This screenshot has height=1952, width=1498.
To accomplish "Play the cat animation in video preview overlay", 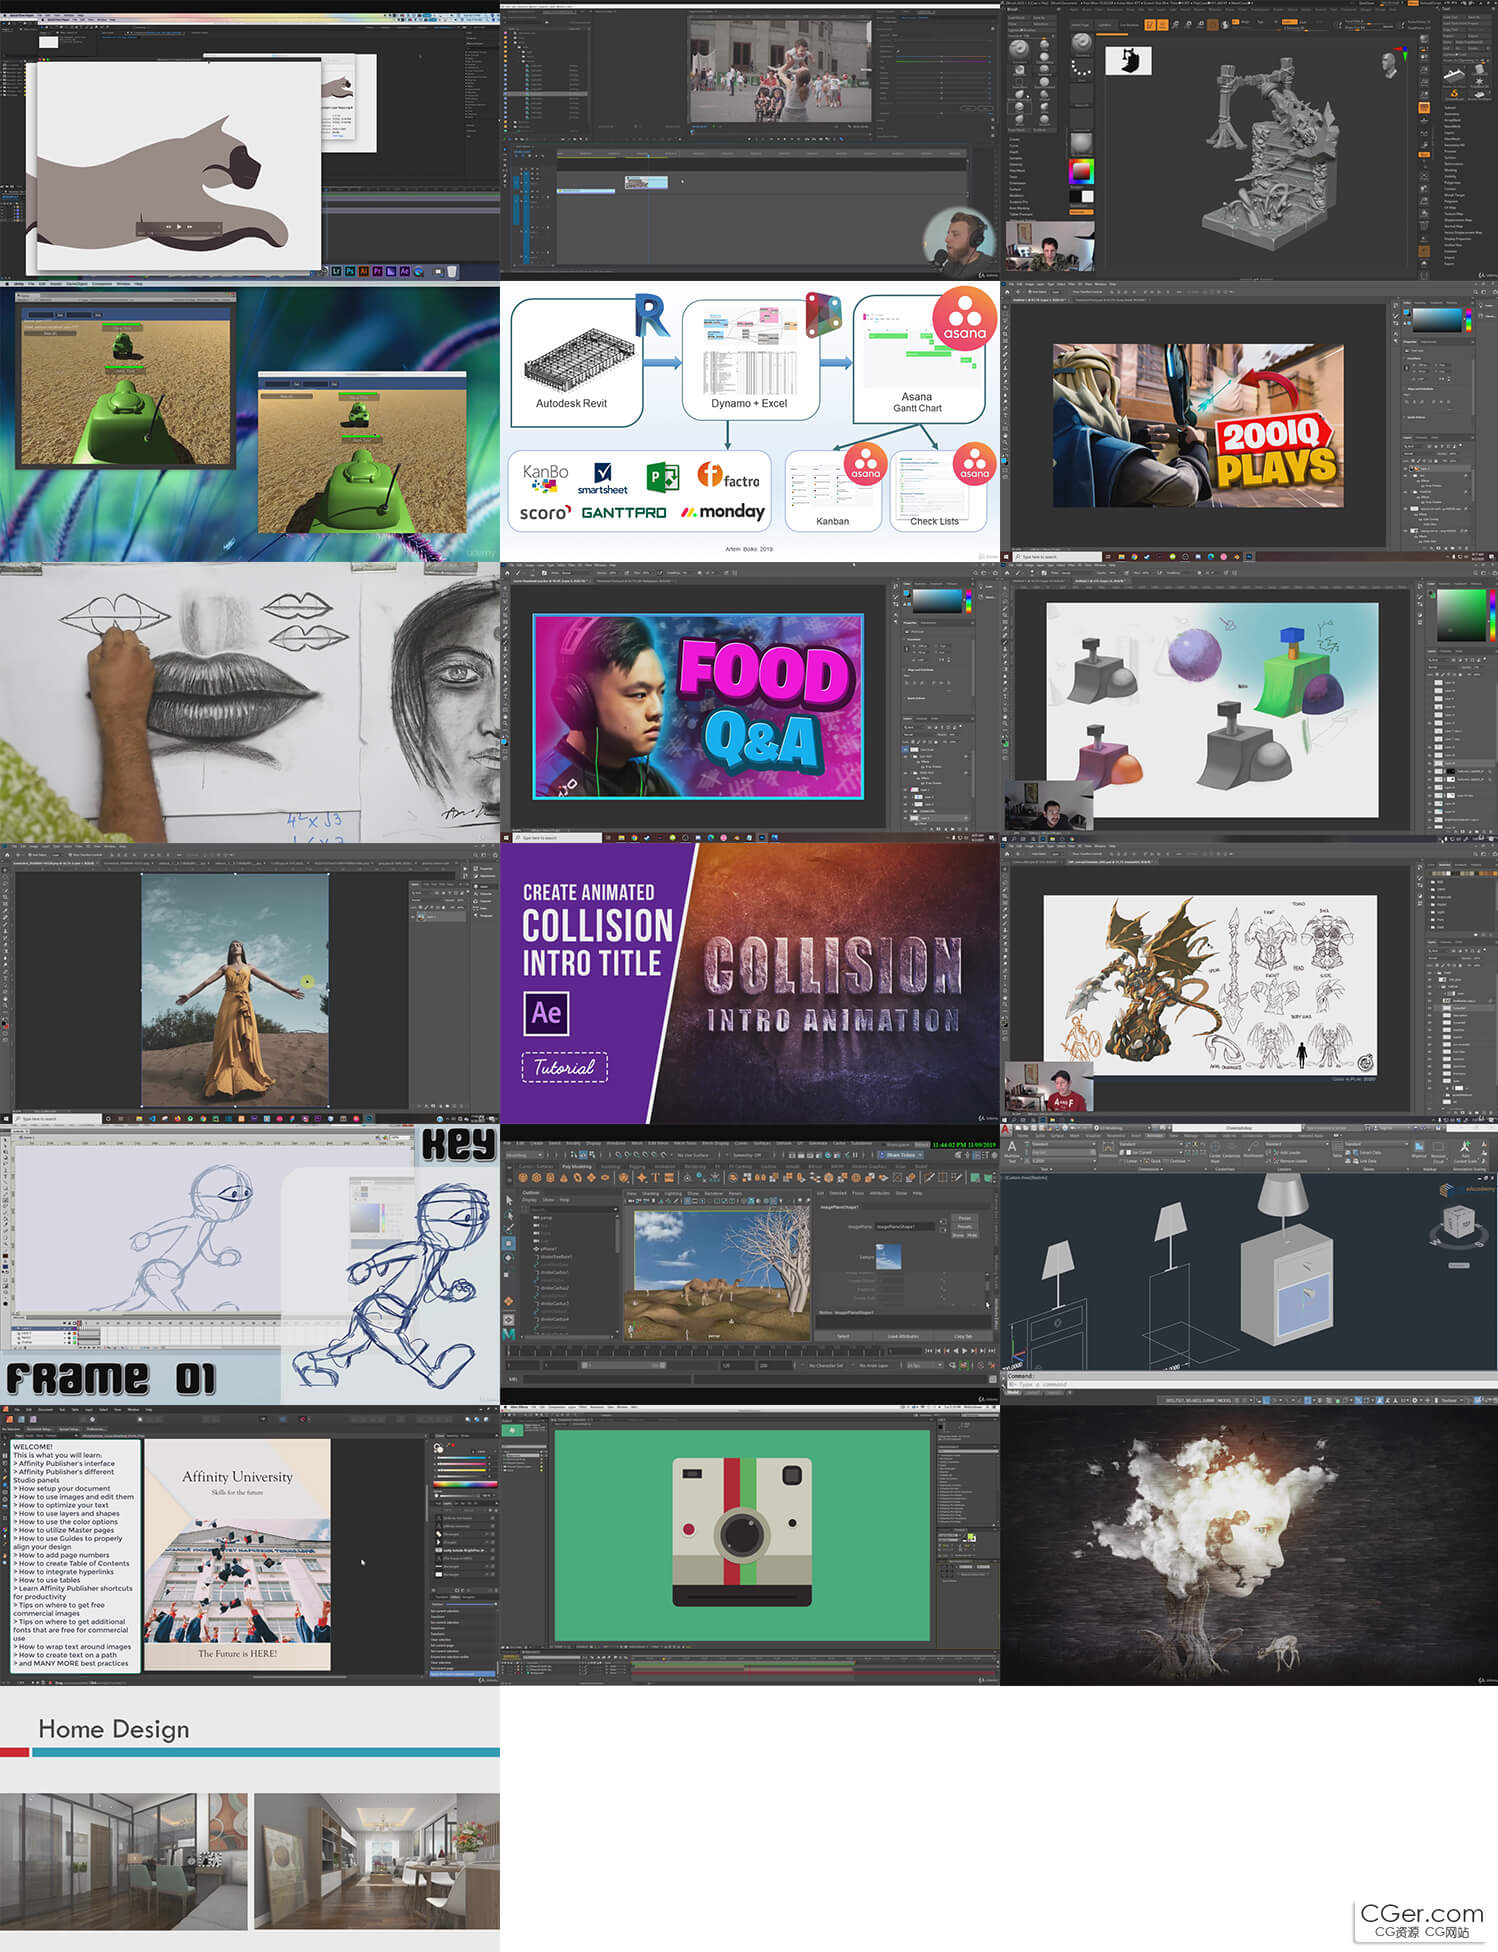I will (x=179, y=227).
